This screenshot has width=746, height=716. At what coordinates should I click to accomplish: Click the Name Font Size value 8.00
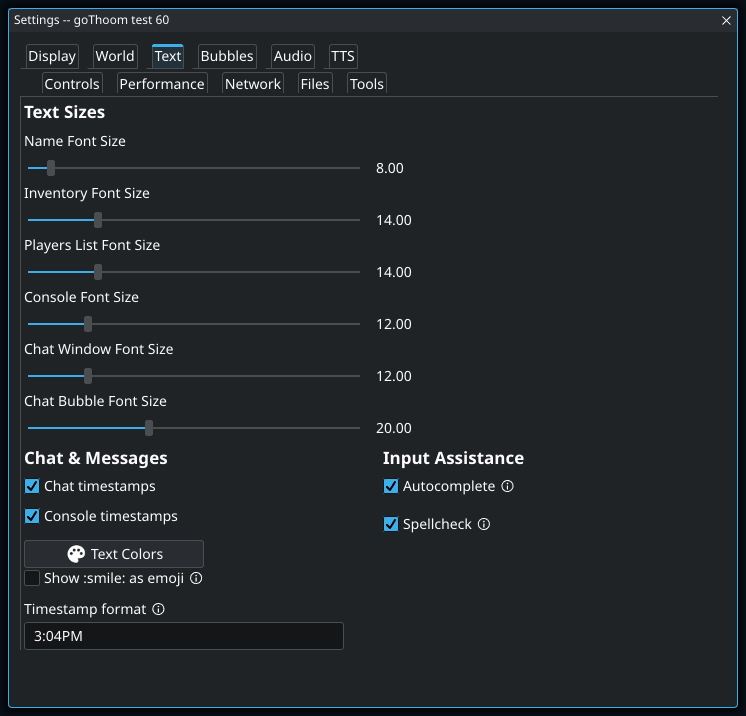[390, 168]
